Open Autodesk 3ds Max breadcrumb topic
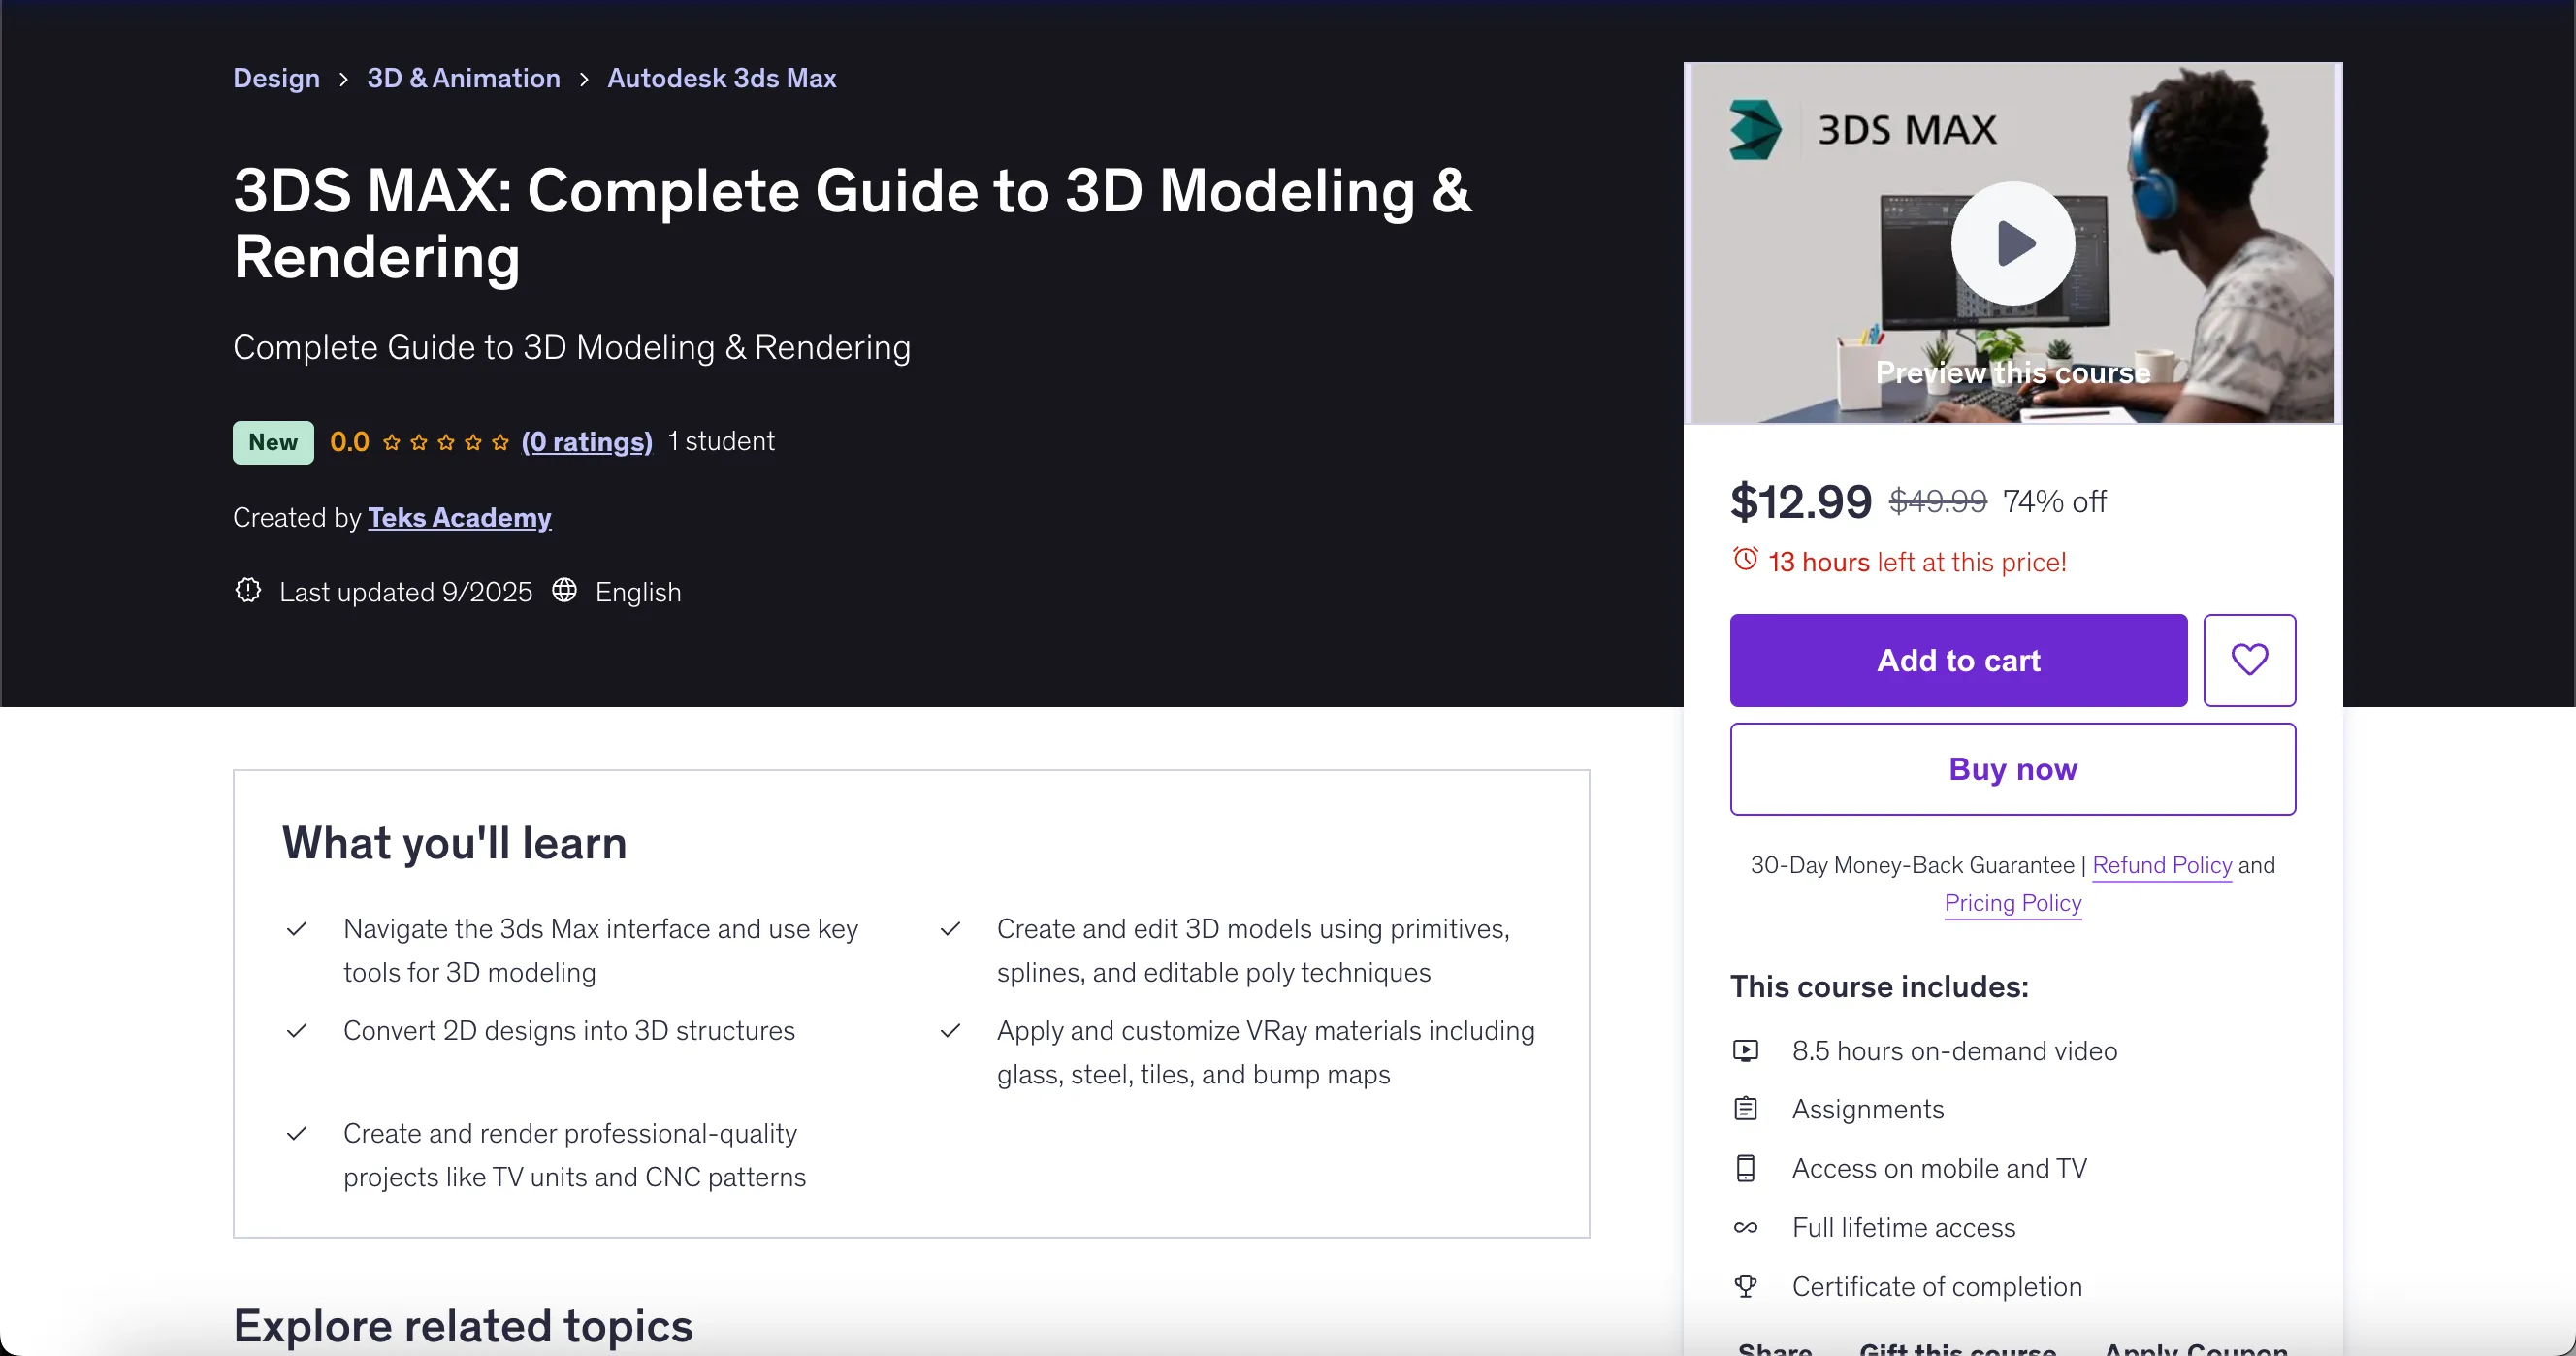The width and height of the screenshot is (2576, 1356). coord(721,78)
